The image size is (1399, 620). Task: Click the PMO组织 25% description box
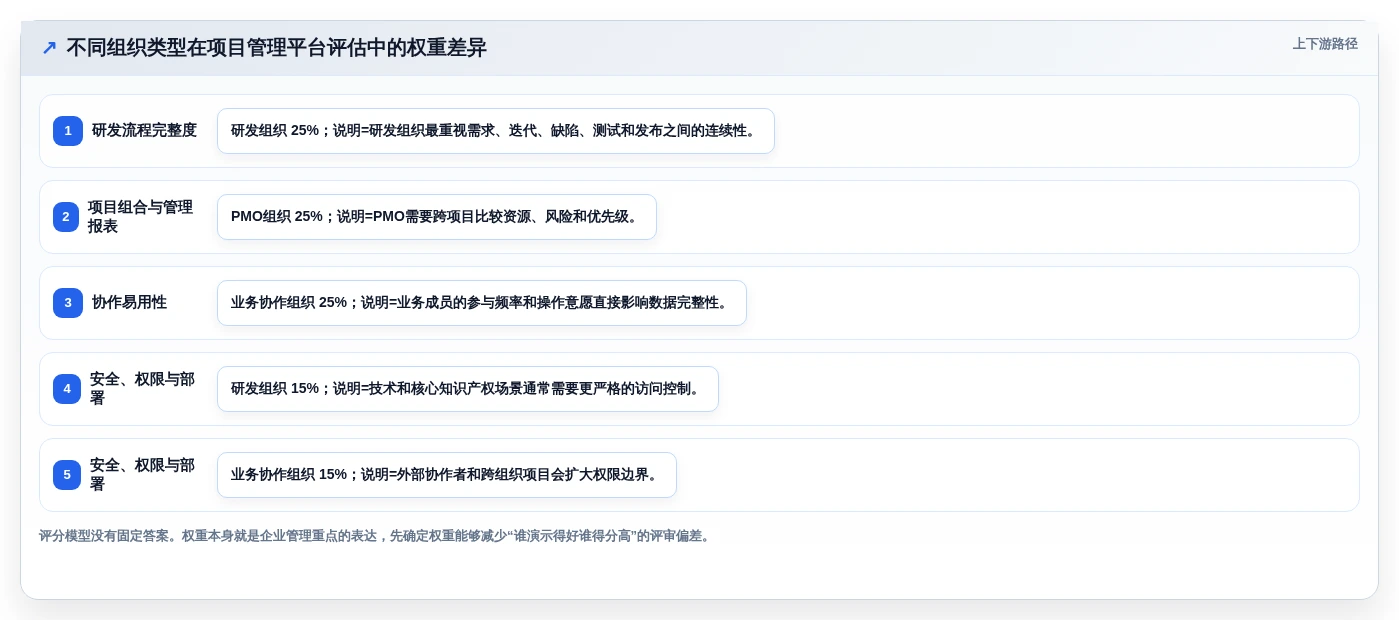coord(437,217)
